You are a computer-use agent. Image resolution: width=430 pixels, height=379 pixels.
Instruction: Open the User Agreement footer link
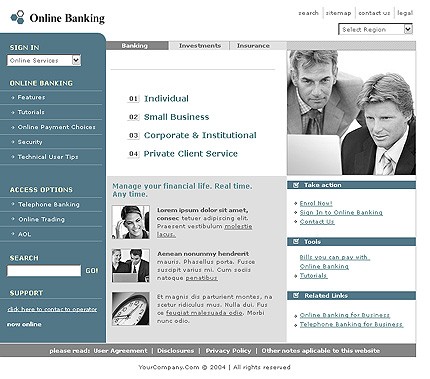coord(120,351)
